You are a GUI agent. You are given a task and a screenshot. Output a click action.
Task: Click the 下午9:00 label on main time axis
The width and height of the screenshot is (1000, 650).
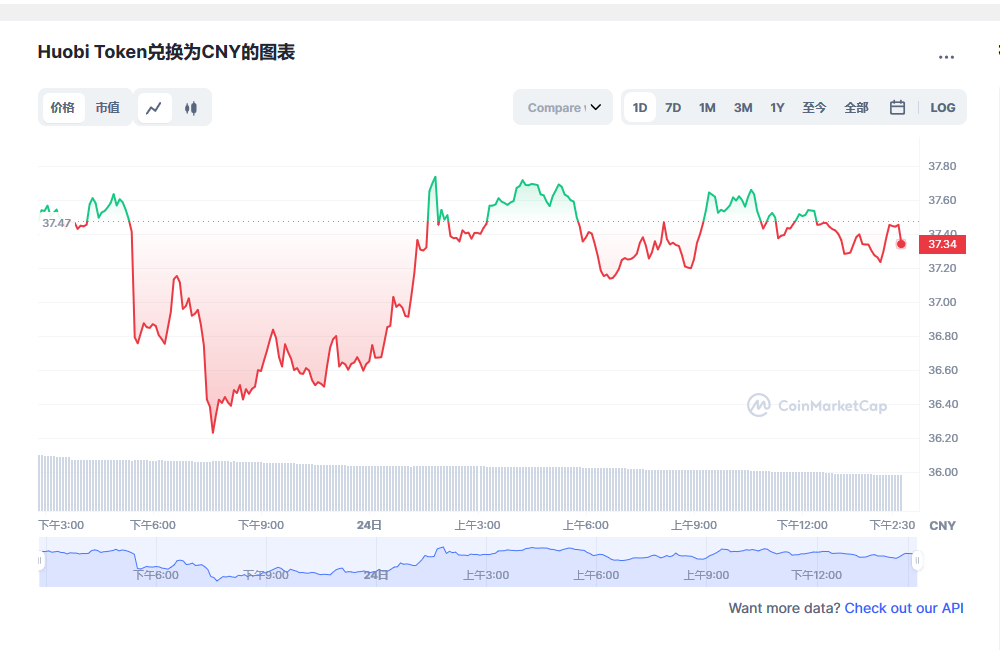(x=261, y=525)
